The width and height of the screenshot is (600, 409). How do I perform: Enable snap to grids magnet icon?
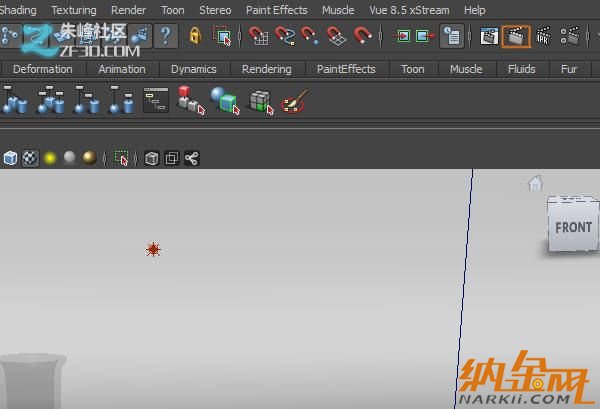point(259,37)
